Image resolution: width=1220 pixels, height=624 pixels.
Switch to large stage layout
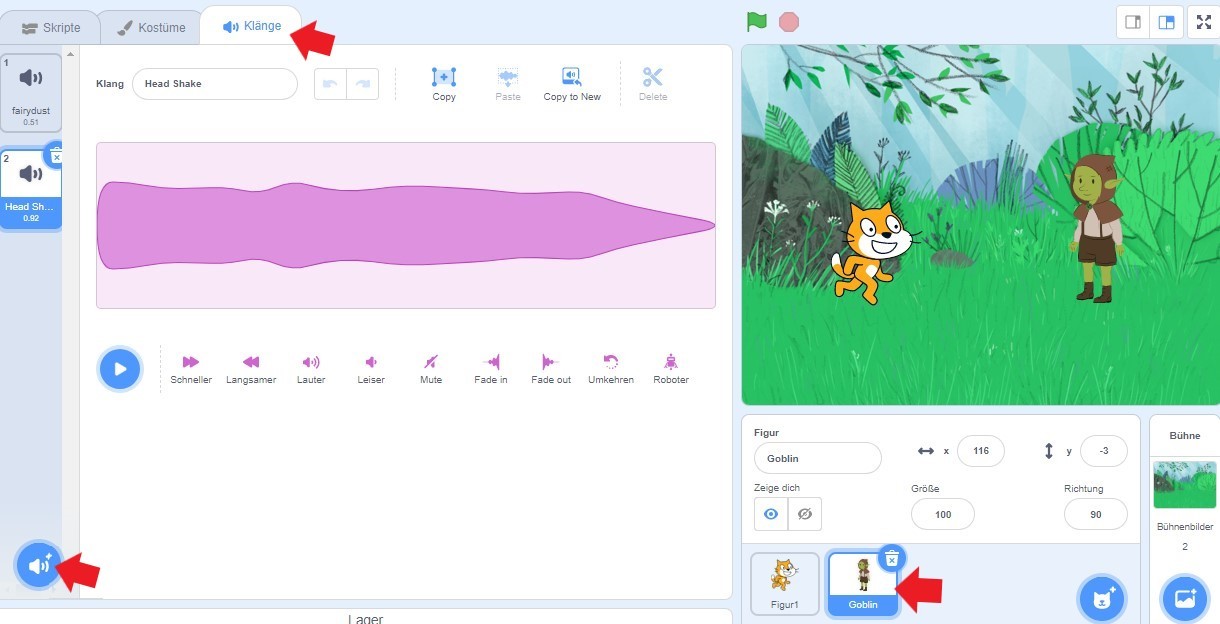1166,22
